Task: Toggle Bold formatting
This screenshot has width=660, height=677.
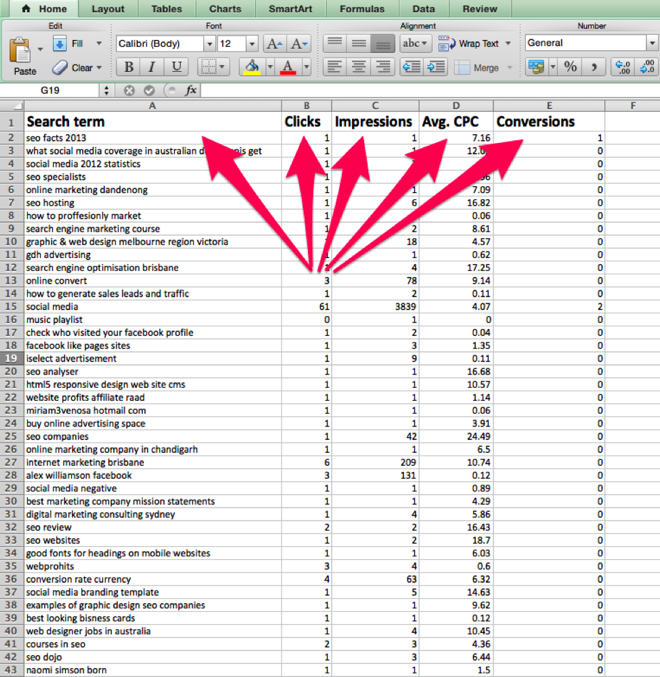Action: click(129, 67)
